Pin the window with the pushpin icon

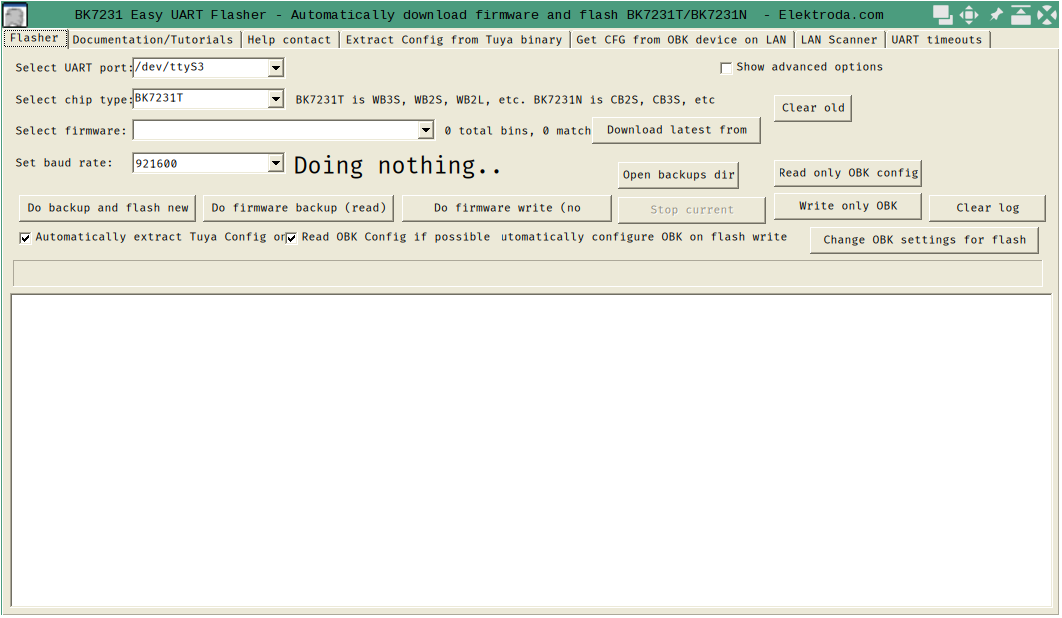(x=995, y=15)
